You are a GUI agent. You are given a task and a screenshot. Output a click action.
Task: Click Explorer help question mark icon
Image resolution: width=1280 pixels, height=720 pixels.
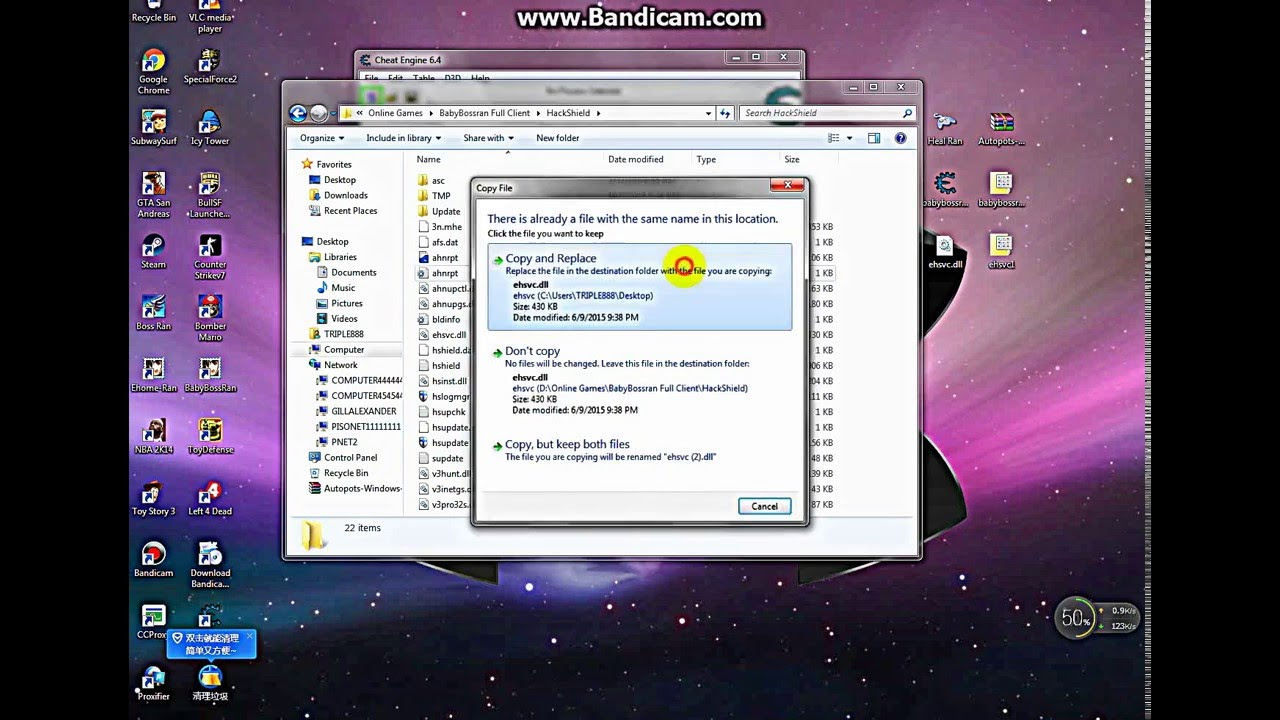pos(900,138)
